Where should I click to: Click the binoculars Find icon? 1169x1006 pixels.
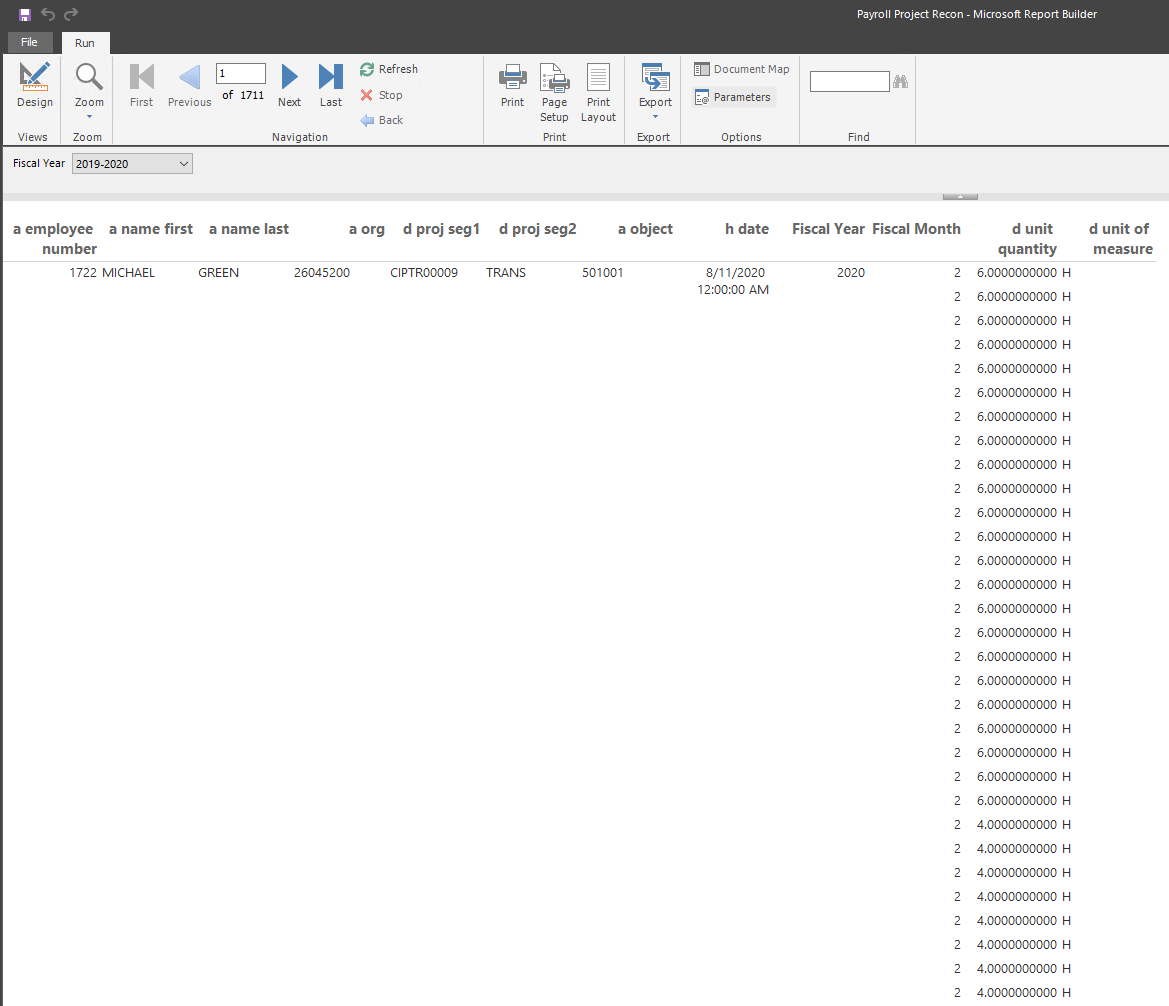click(901, 82)
